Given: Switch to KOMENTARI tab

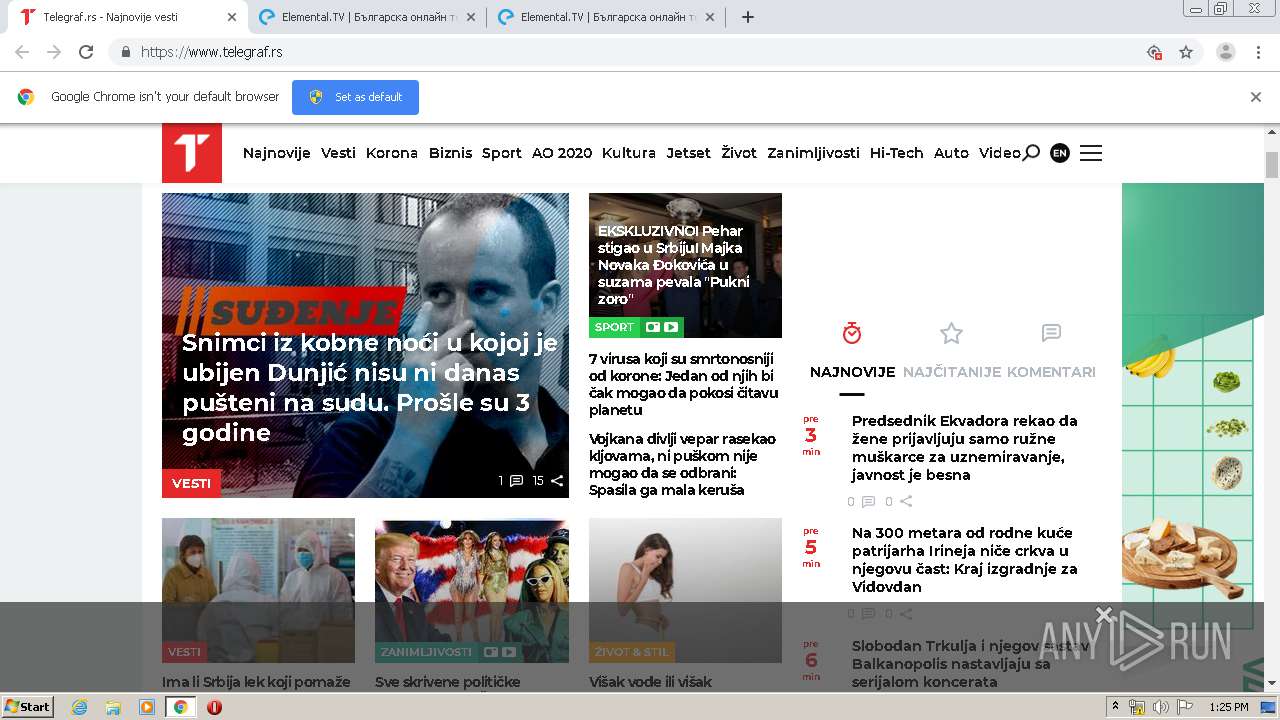Looking at the screenshot, I should (1051, 372).
